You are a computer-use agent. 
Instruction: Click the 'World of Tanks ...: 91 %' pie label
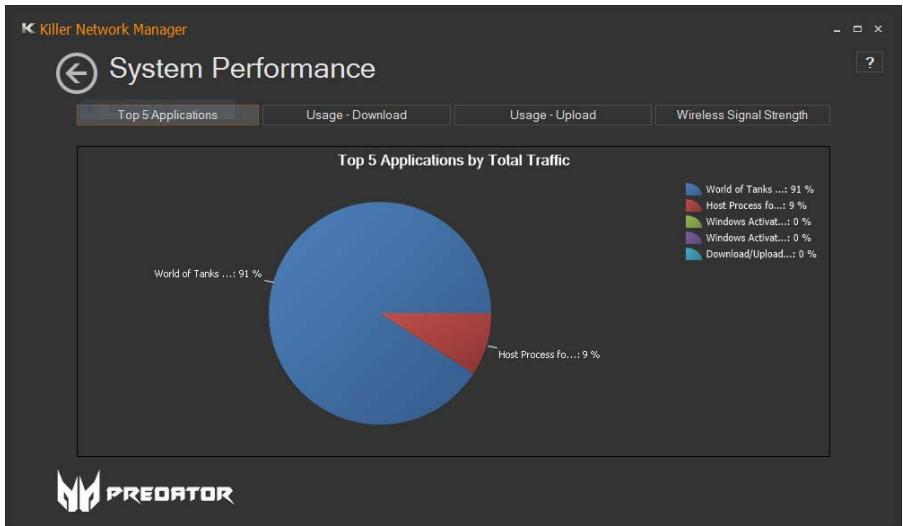(208, 274)
